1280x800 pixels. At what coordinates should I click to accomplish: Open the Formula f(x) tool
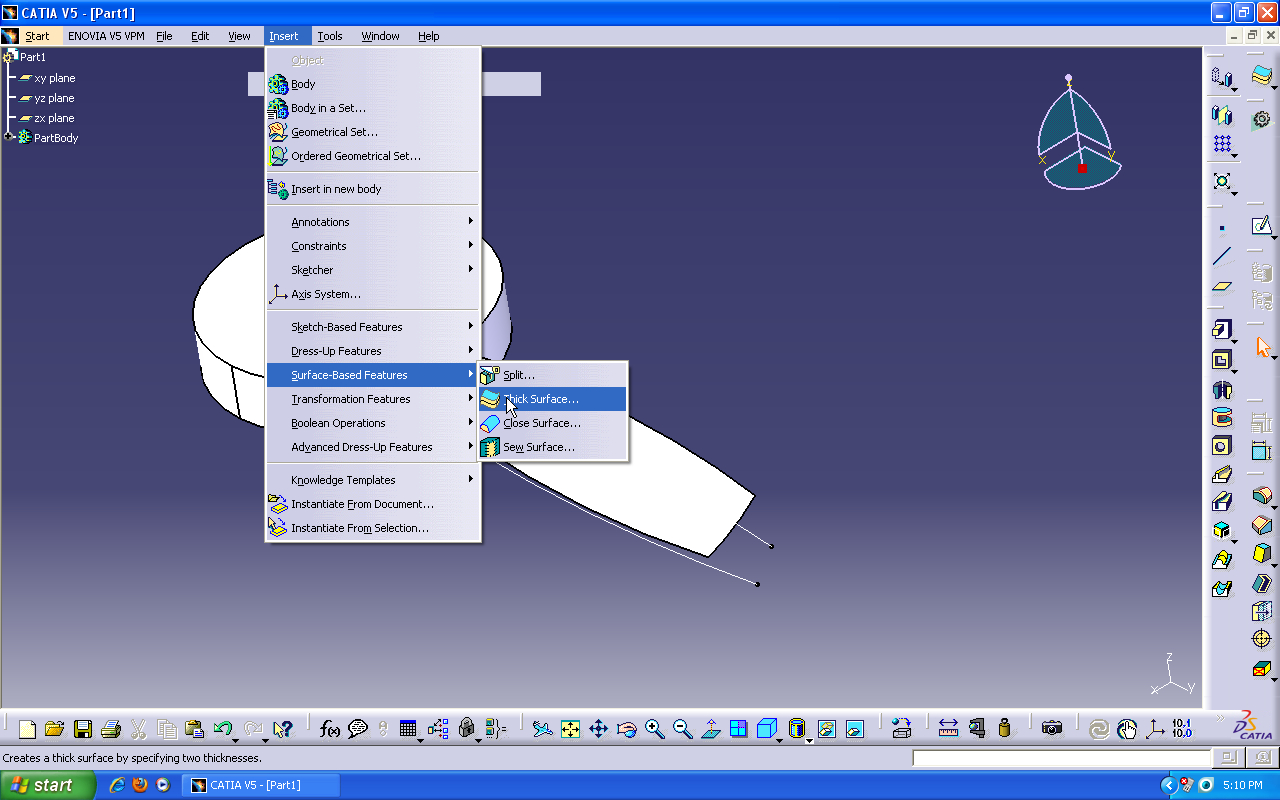pyautogui.click(x=330, y=729)
